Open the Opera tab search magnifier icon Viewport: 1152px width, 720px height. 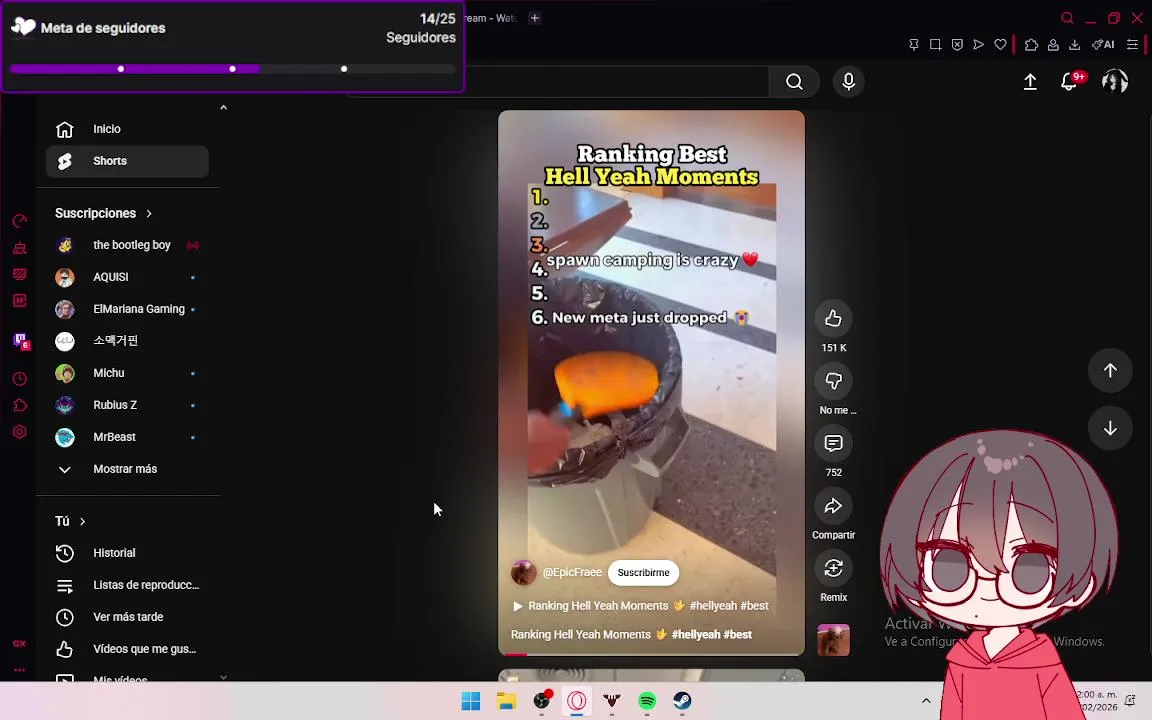[1067, 18]
